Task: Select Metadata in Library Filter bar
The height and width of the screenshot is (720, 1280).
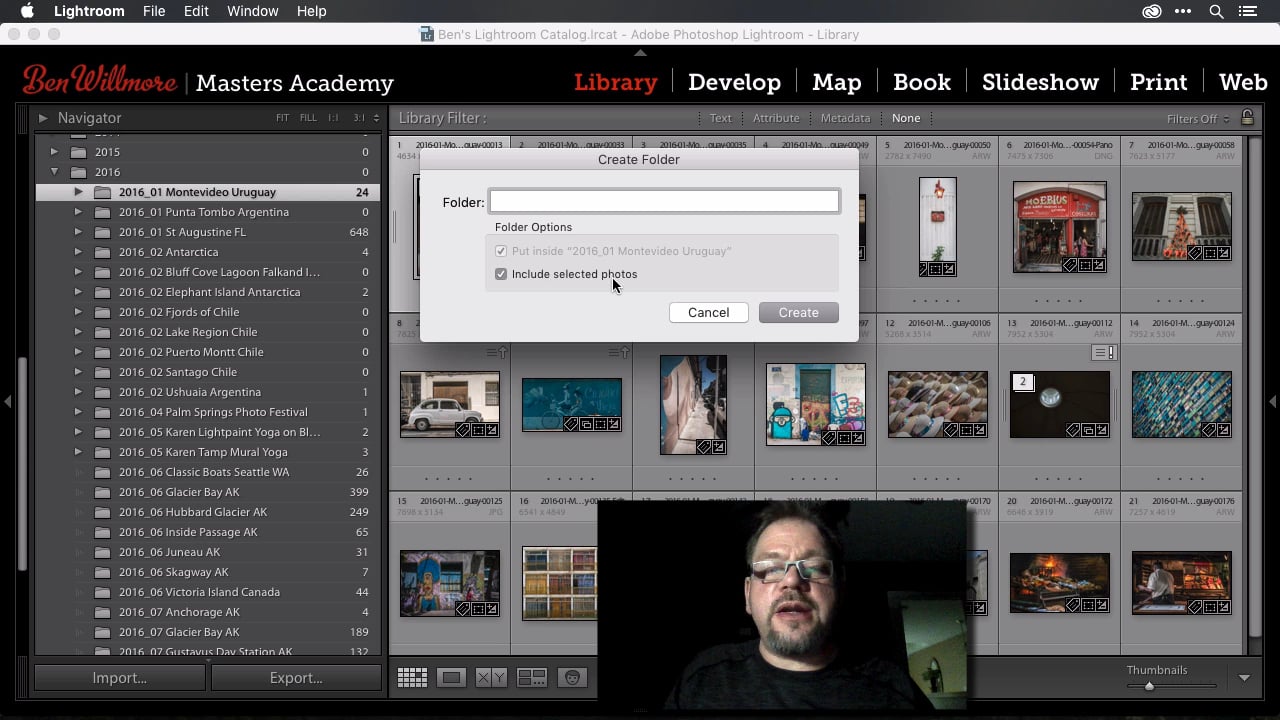Action: (846, 118)
